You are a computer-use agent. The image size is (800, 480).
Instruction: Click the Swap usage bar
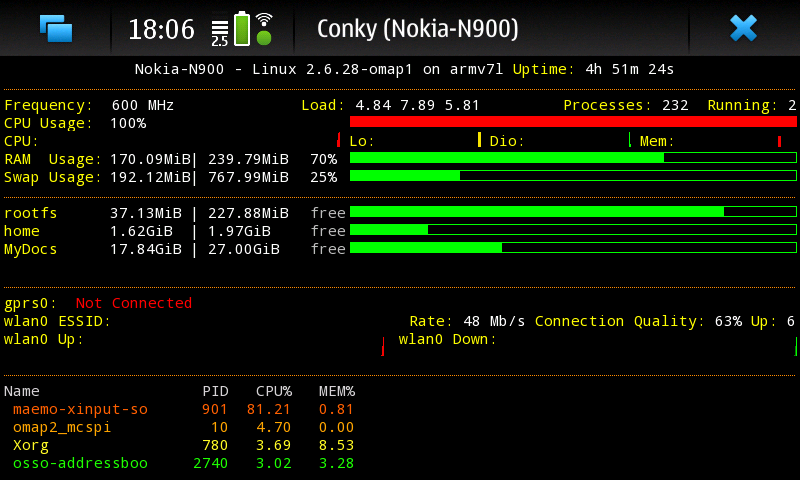[x=573, y=176]
